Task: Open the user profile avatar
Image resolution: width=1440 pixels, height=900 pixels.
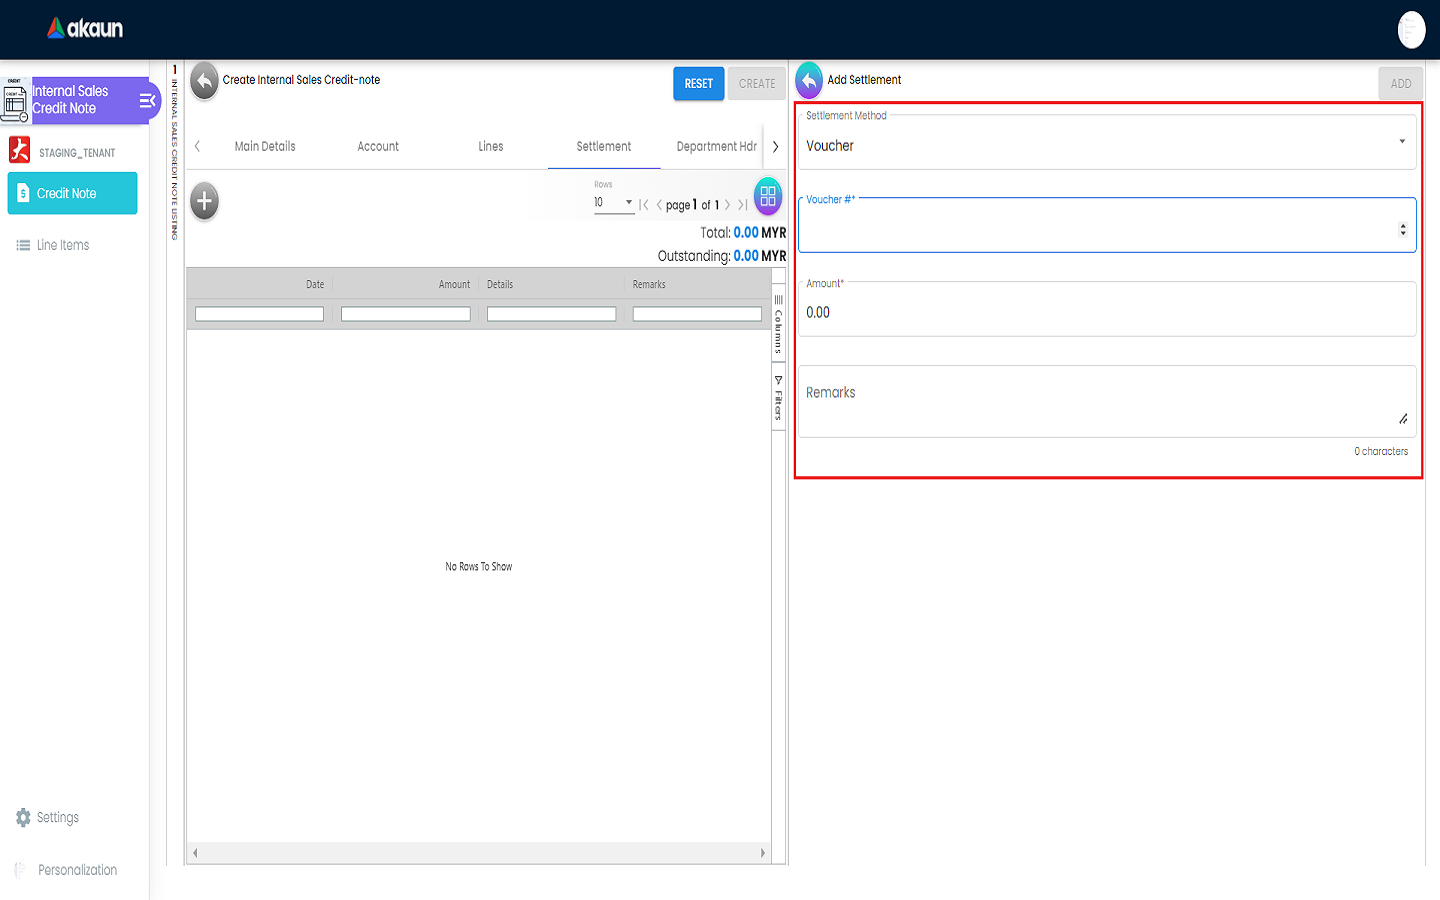Action: click(1410, 30)
